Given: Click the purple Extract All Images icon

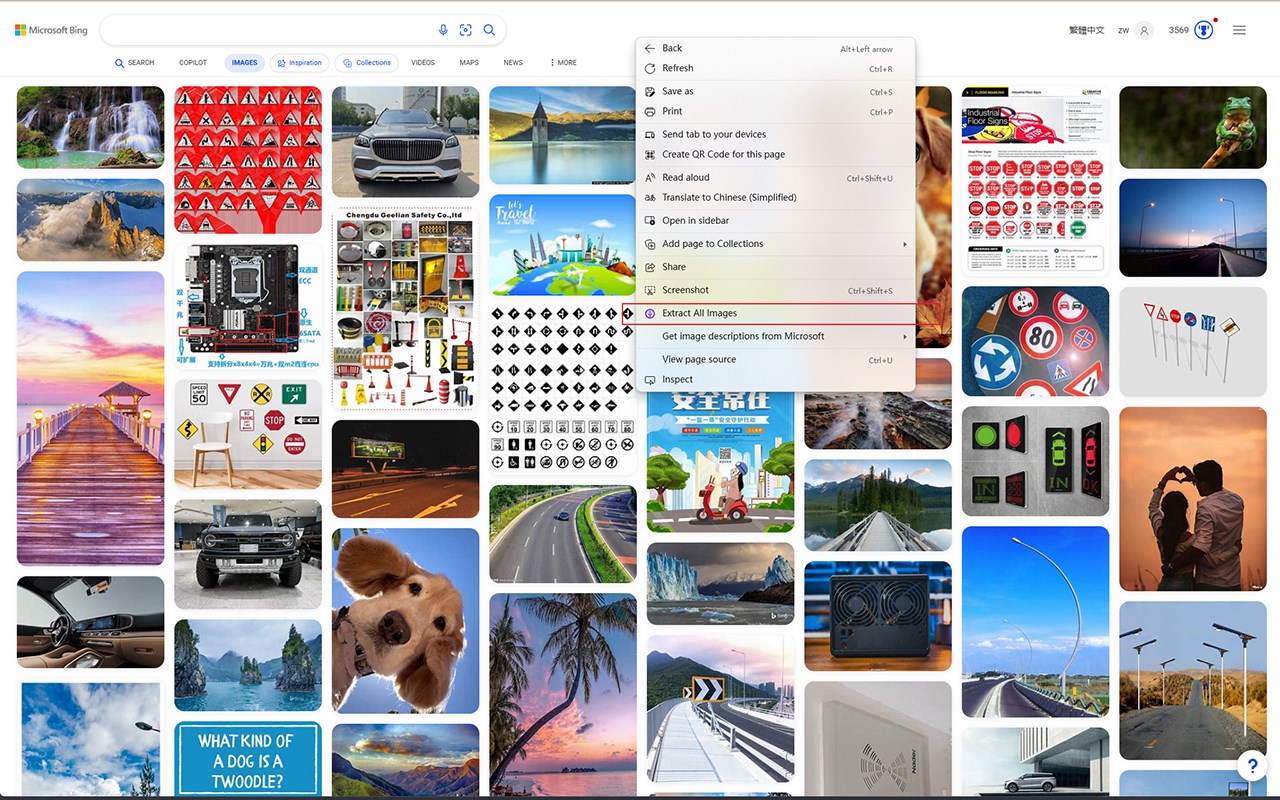Looking at the screenshot, I should point(650,313).
